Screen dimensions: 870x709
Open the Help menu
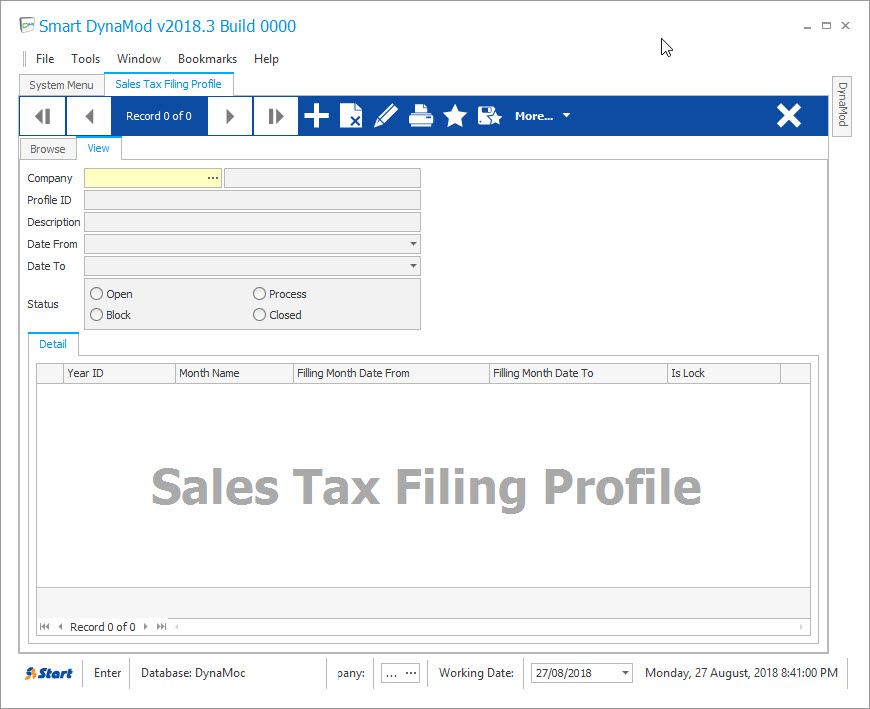coord(266,59)
